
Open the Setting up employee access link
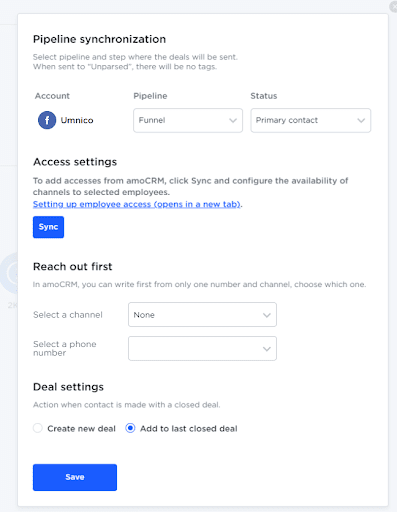(137, 204)
